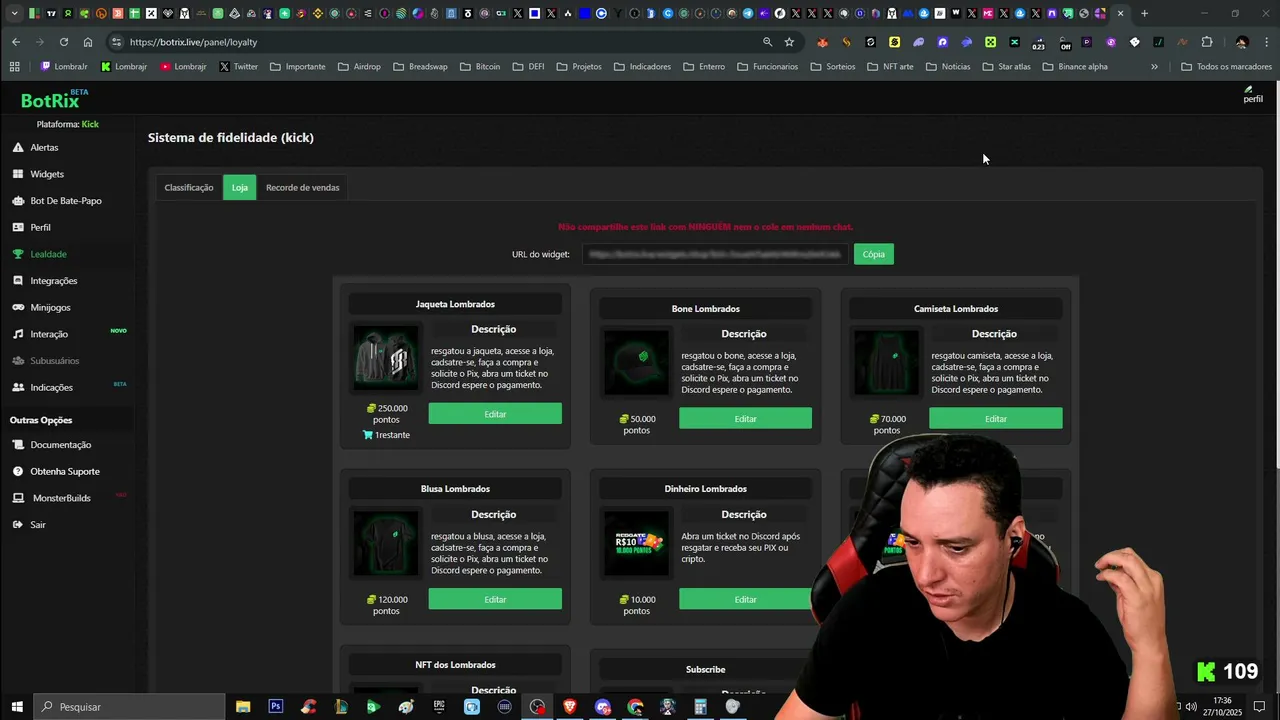Viewport: 1280px width, 720px height.
Task: Click the Jaqueta Lombrados product image
Action: coord(386,358)
